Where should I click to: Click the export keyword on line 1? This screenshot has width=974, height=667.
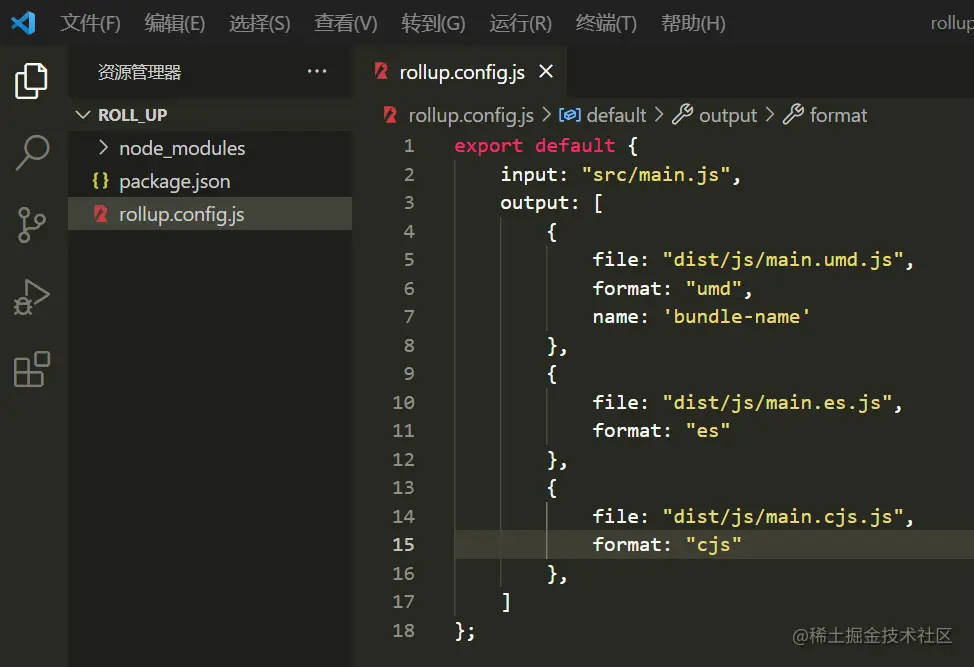(x=488, y=146)
